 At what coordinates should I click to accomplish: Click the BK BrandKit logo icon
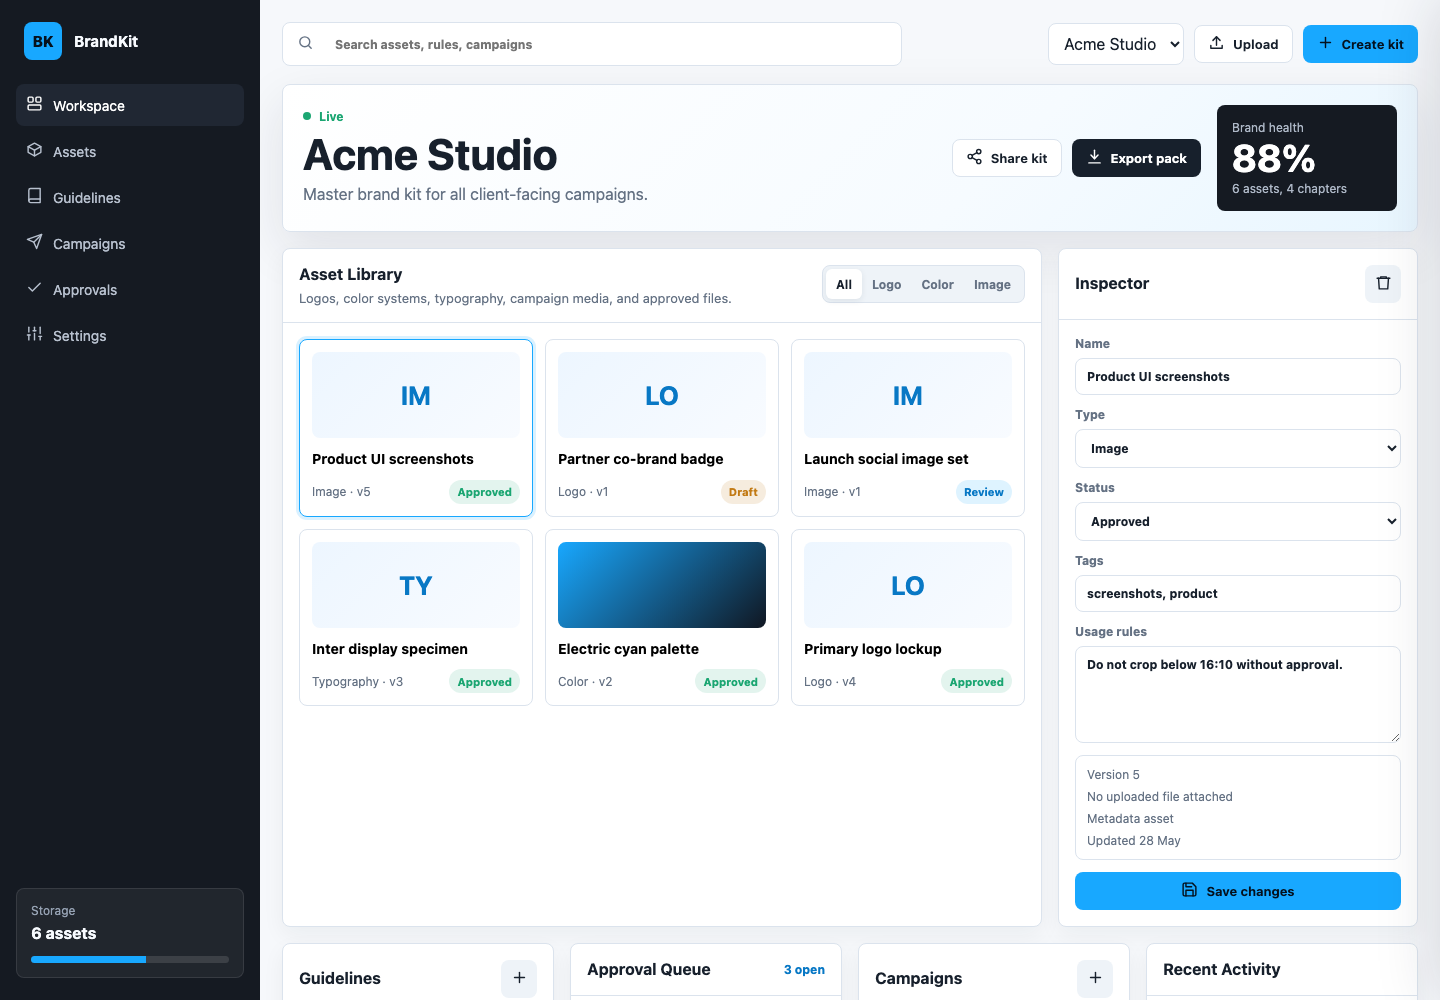43,41
